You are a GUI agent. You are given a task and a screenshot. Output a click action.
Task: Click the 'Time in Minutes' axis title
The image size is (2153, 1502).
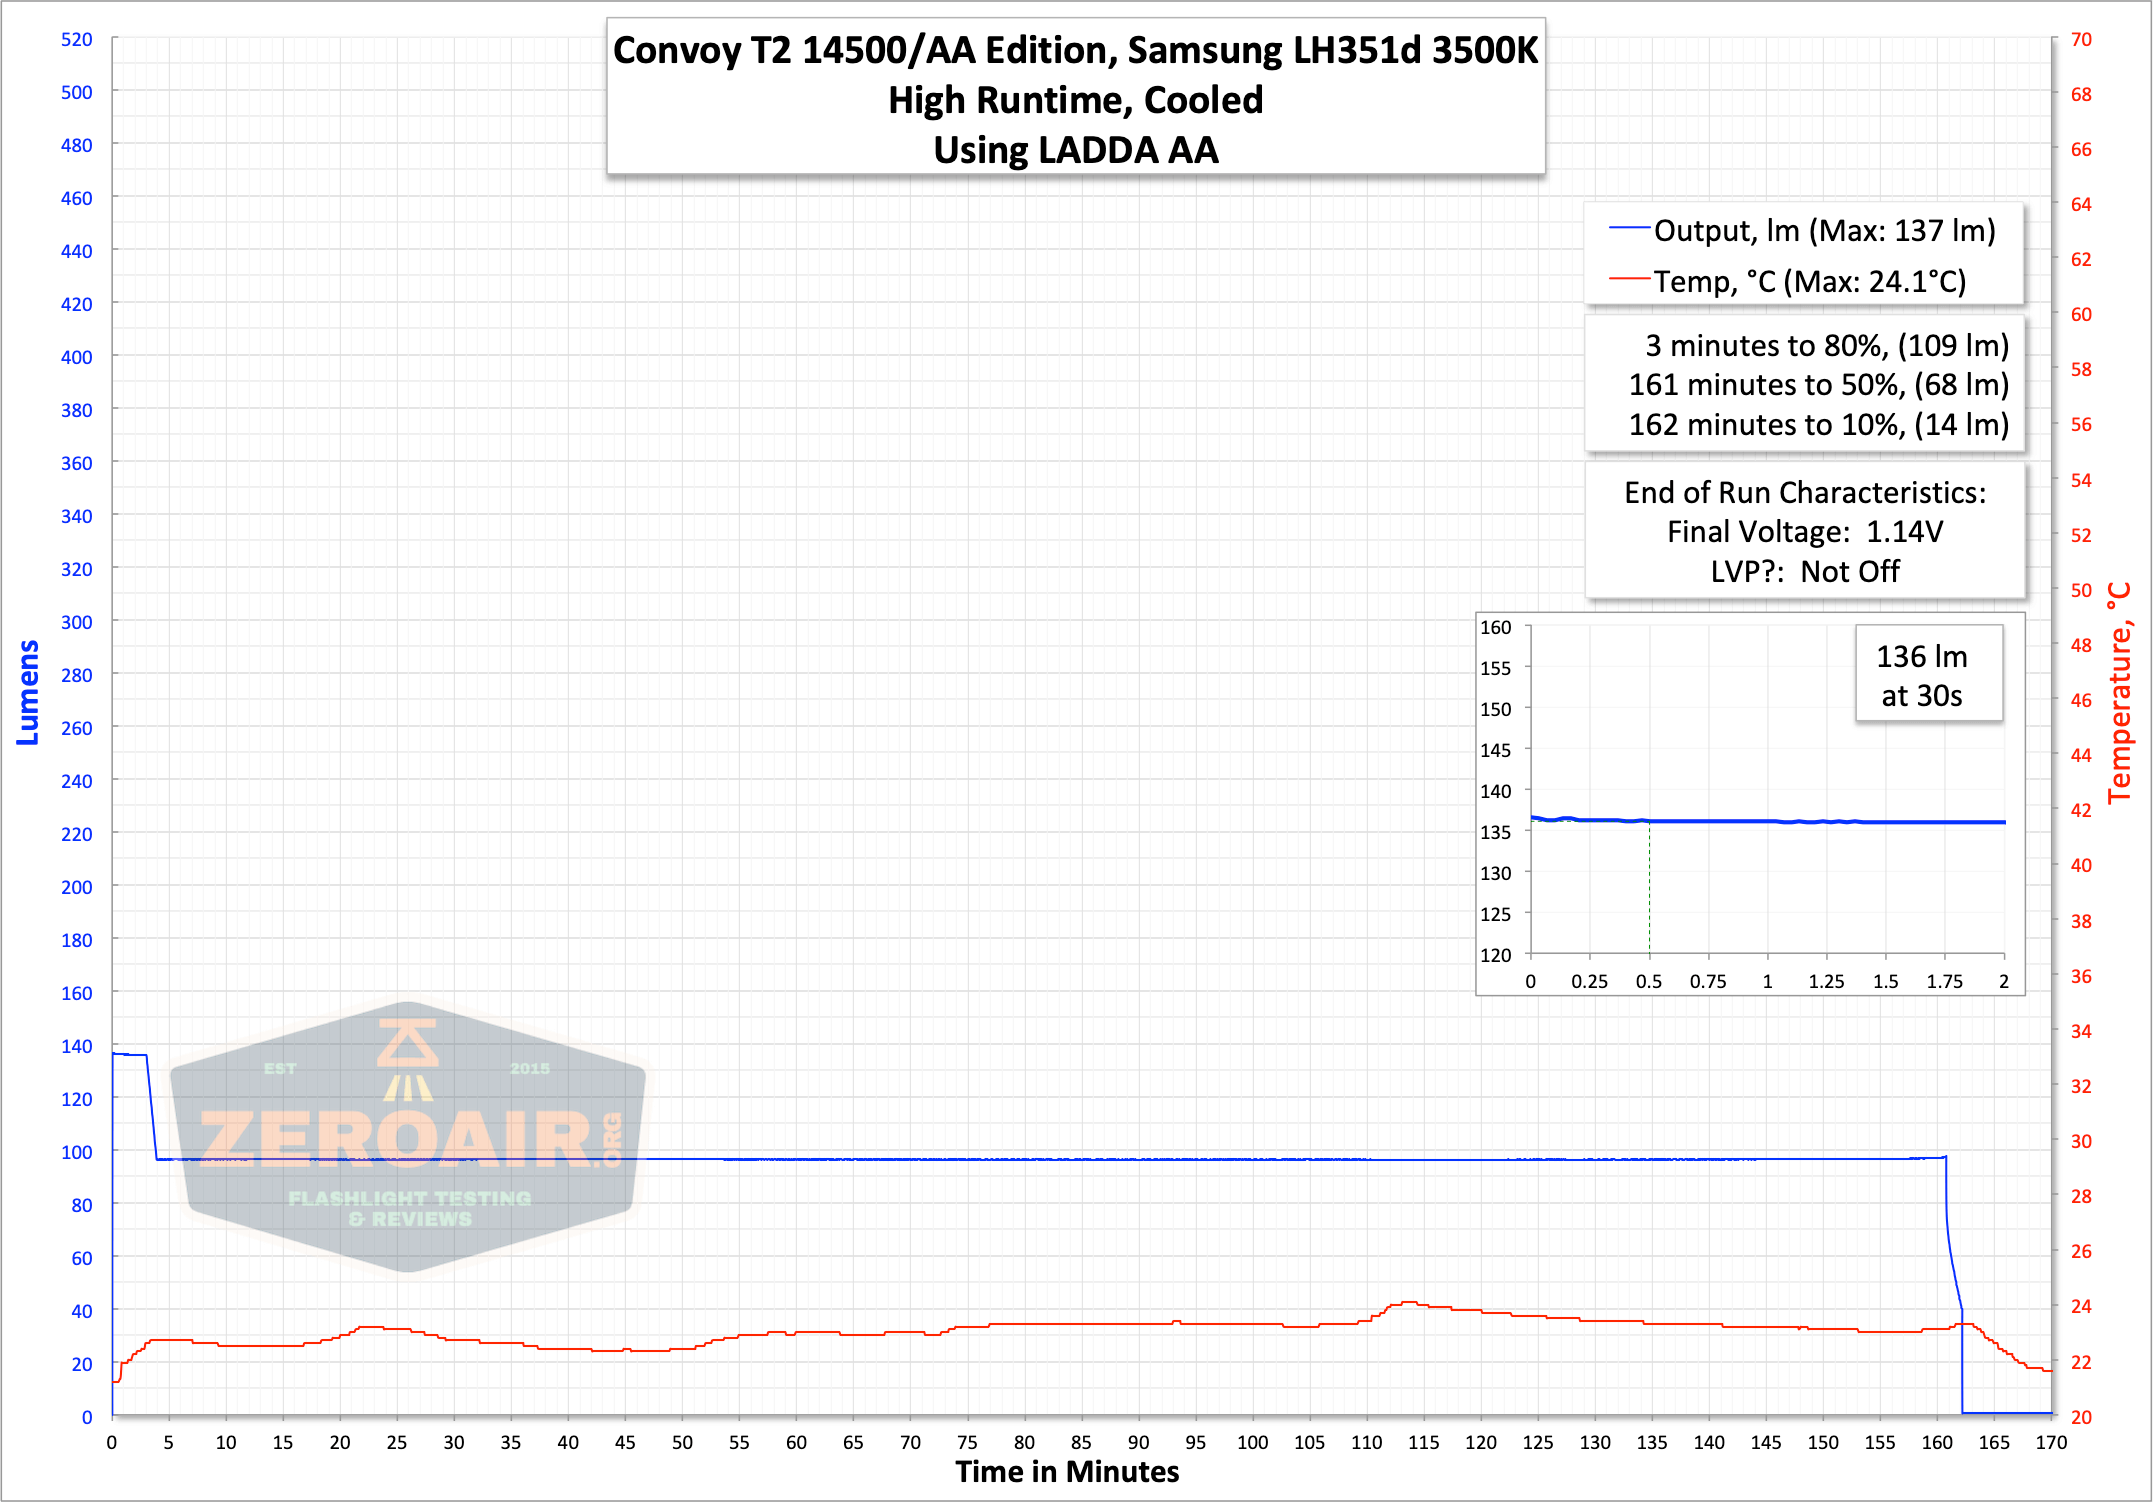point(1067,1472)
